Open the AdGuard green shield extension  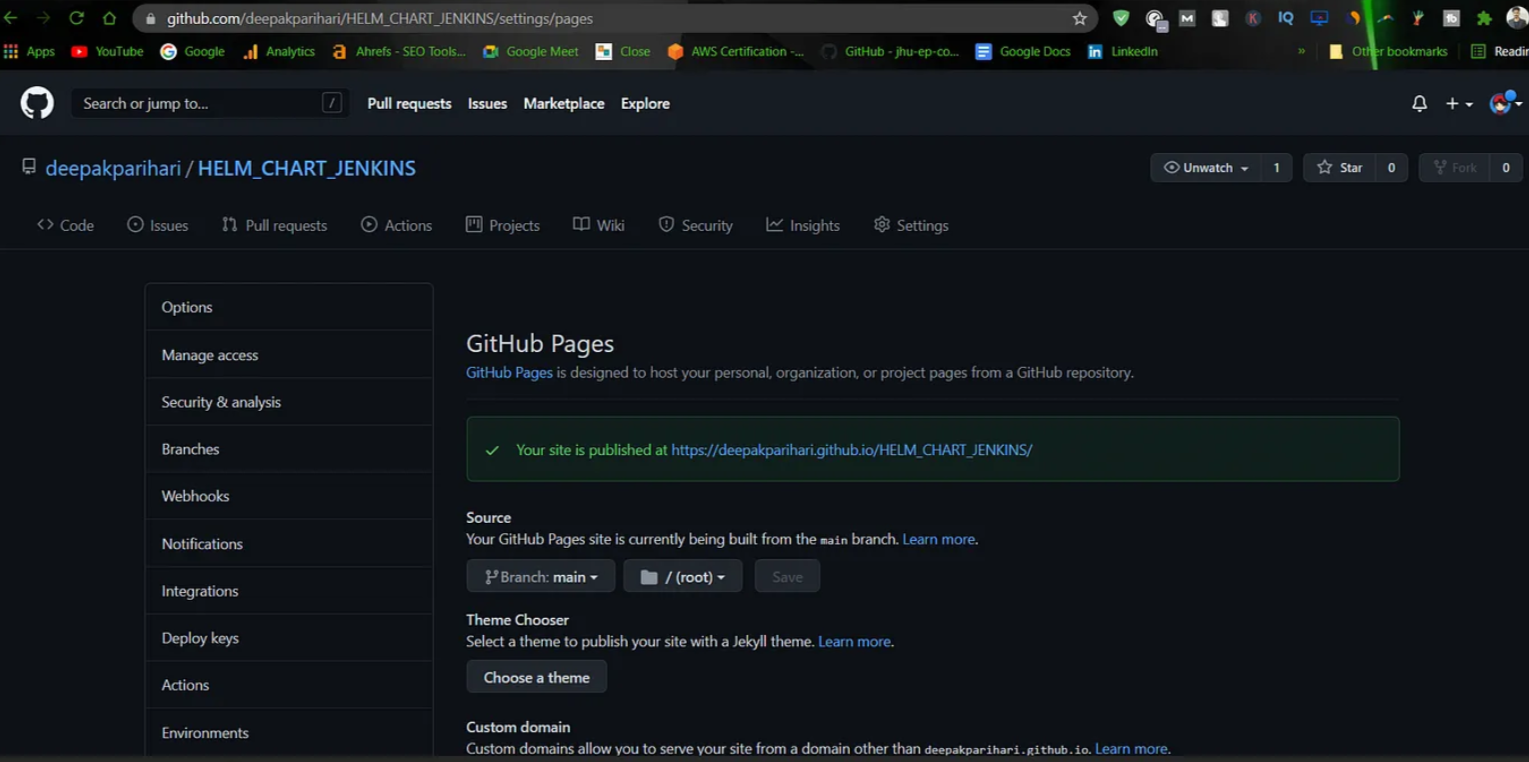click(1121, 18)
